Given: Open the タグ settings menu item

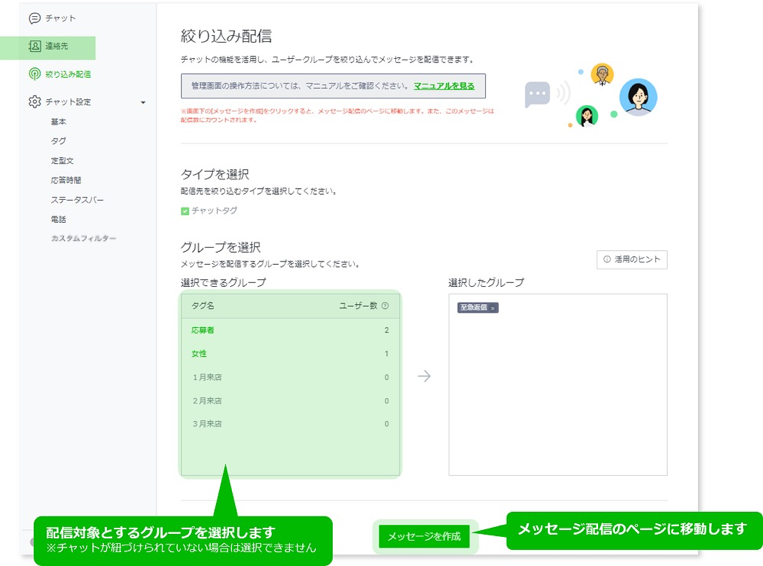Looking at the screenshot, I should tap(58, 141).
